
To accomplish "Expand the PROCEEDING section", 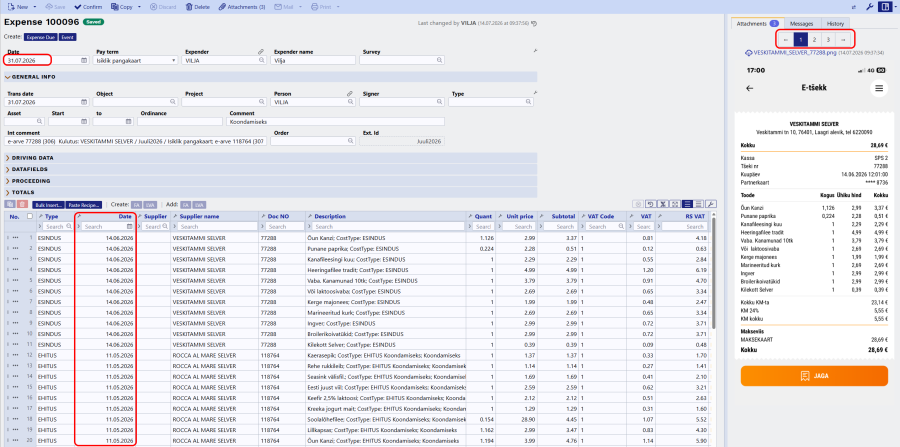I will [x=270, y=181].
